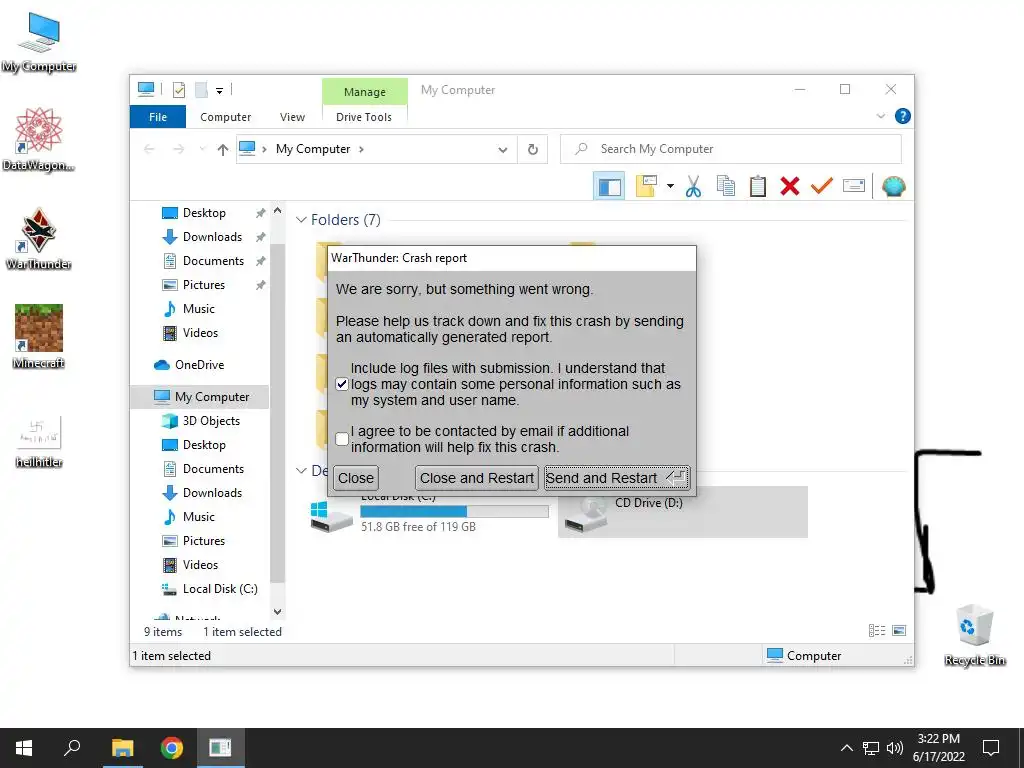Image resolution: width=1024 pixels, height=768 pixels.
Task: Switch to large icons view in status bar
Action: [x=899, y=631]
